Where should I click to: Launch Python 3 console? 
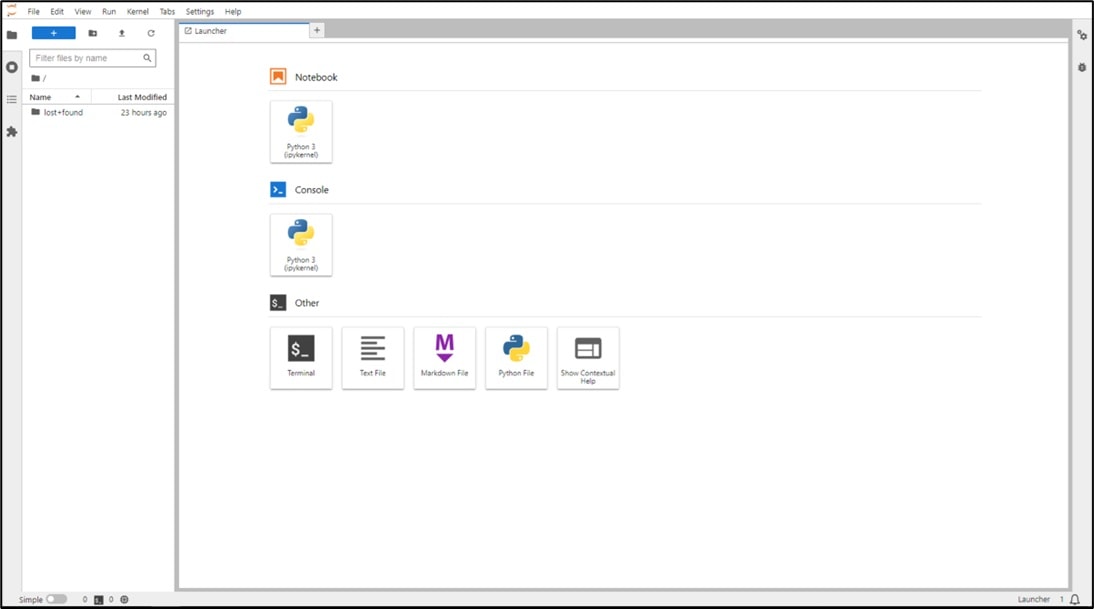coord(301,245)
